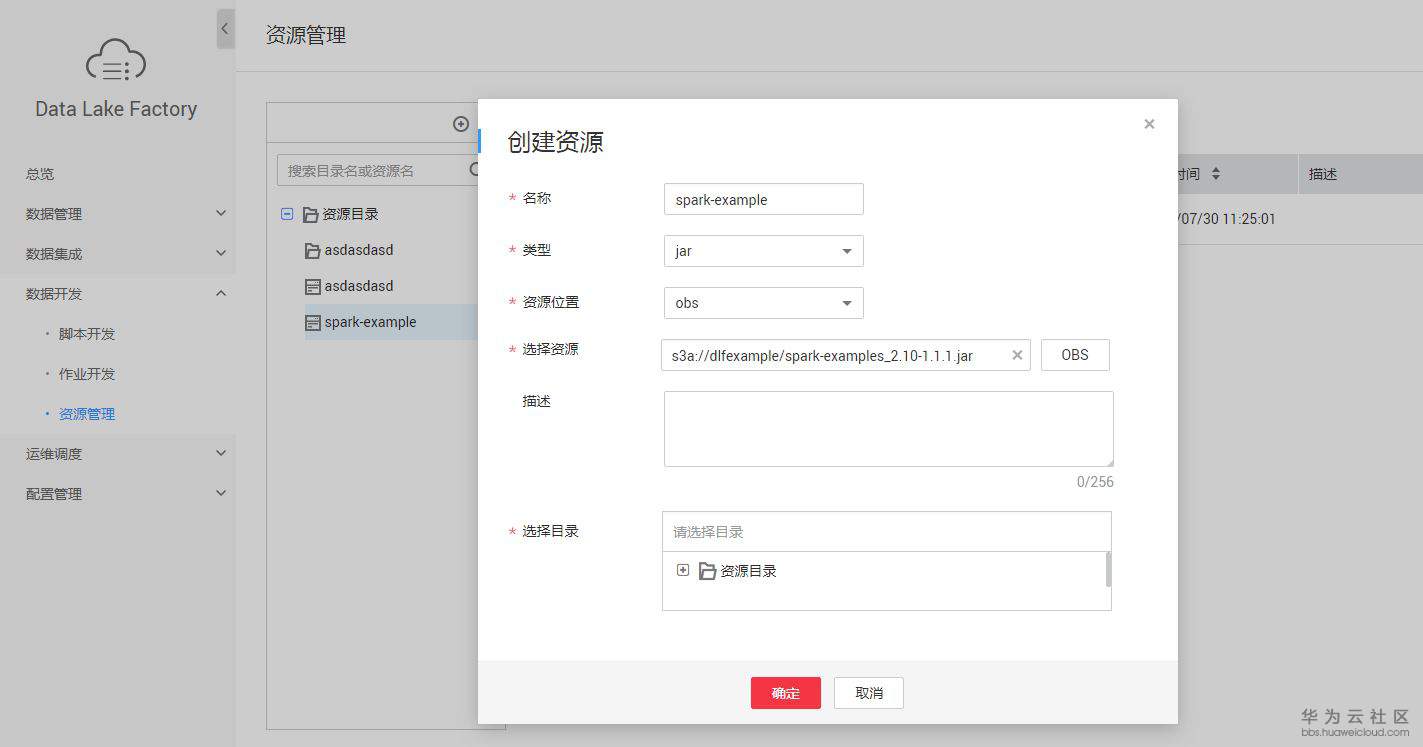Collapse the left sidebar with the arrow
1423x747 pixels.
225,29
